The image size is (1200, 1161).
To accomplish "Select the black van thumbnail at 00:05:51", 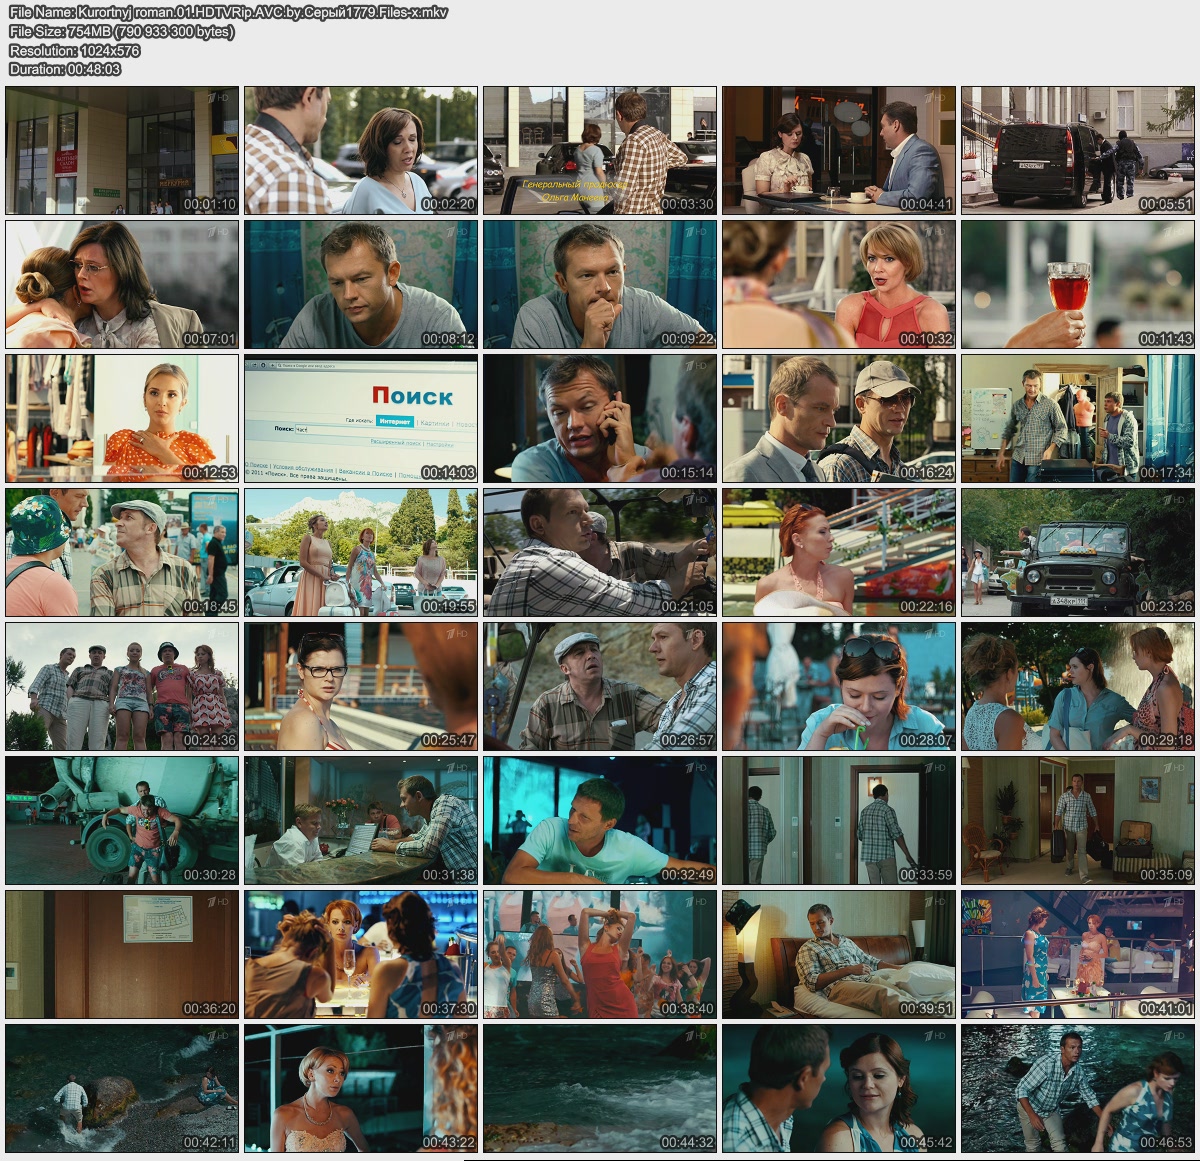I will click(1078, 150).
